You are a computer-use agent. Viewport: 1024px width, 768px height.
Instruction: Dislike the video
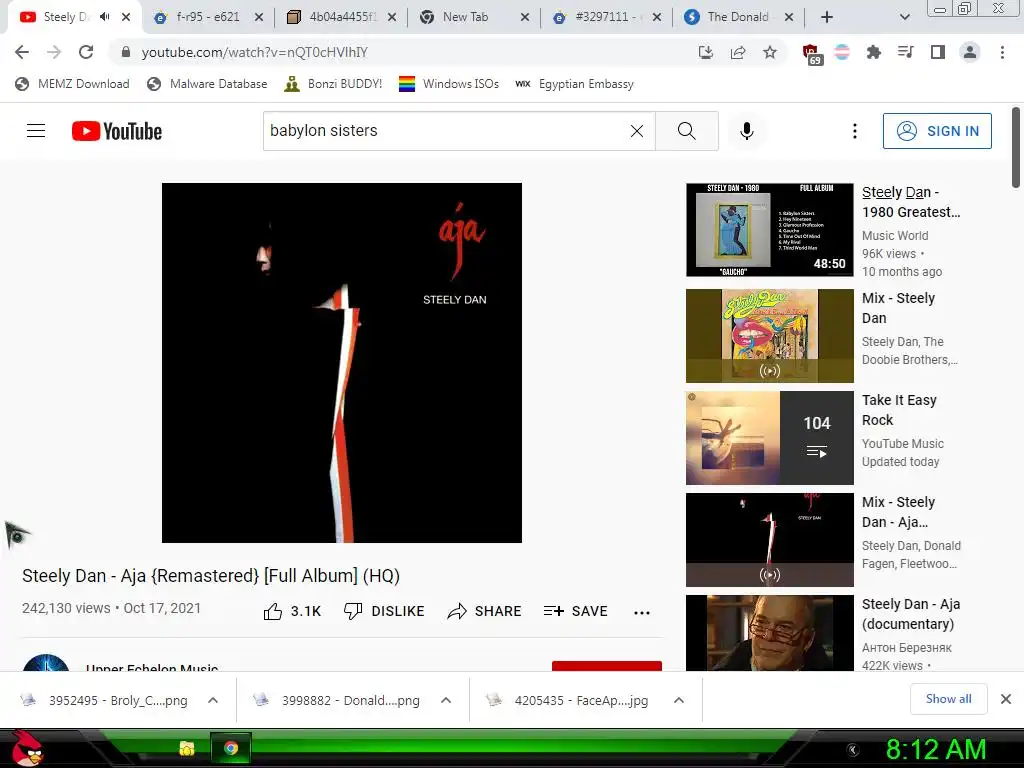(x=384, y=611)
